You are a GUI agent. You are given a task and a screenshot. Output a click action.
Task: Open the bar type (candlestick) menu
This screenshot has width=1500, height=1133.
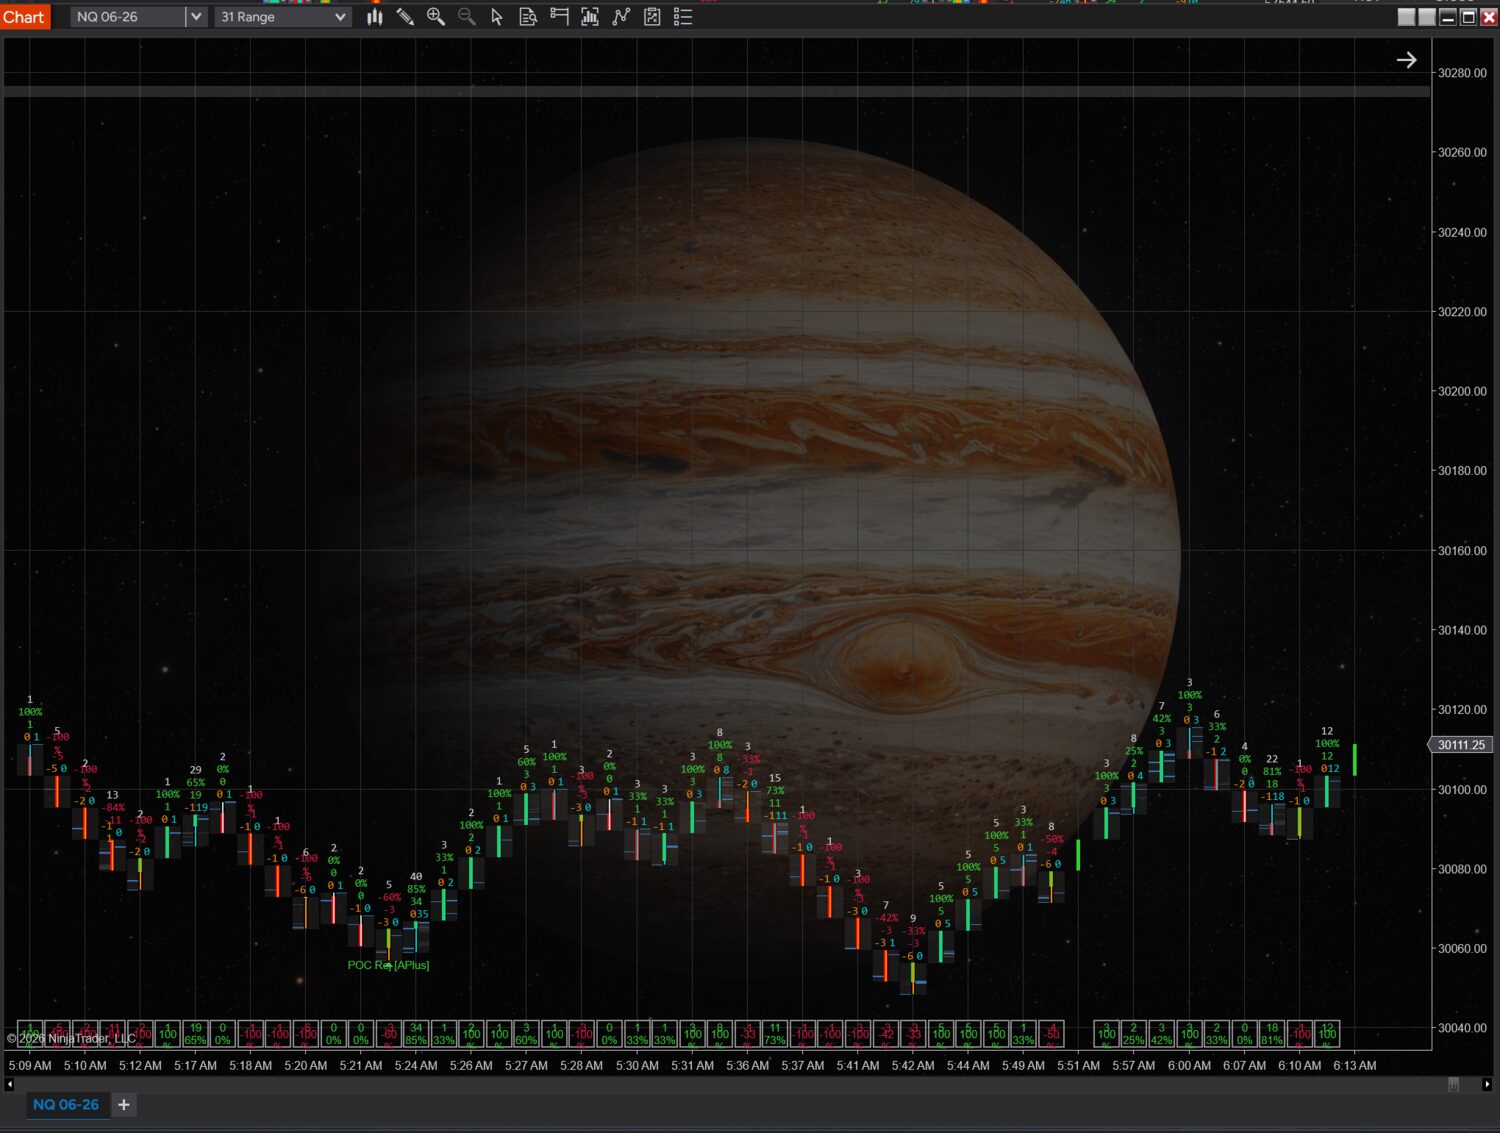(375, 17)
